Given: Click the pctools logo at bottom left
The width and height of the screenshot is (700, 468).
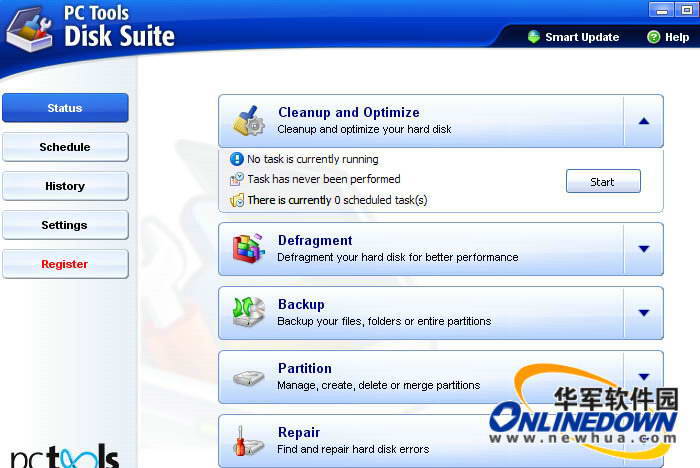Looking at the screenshot, I should (x=65, y=456).
